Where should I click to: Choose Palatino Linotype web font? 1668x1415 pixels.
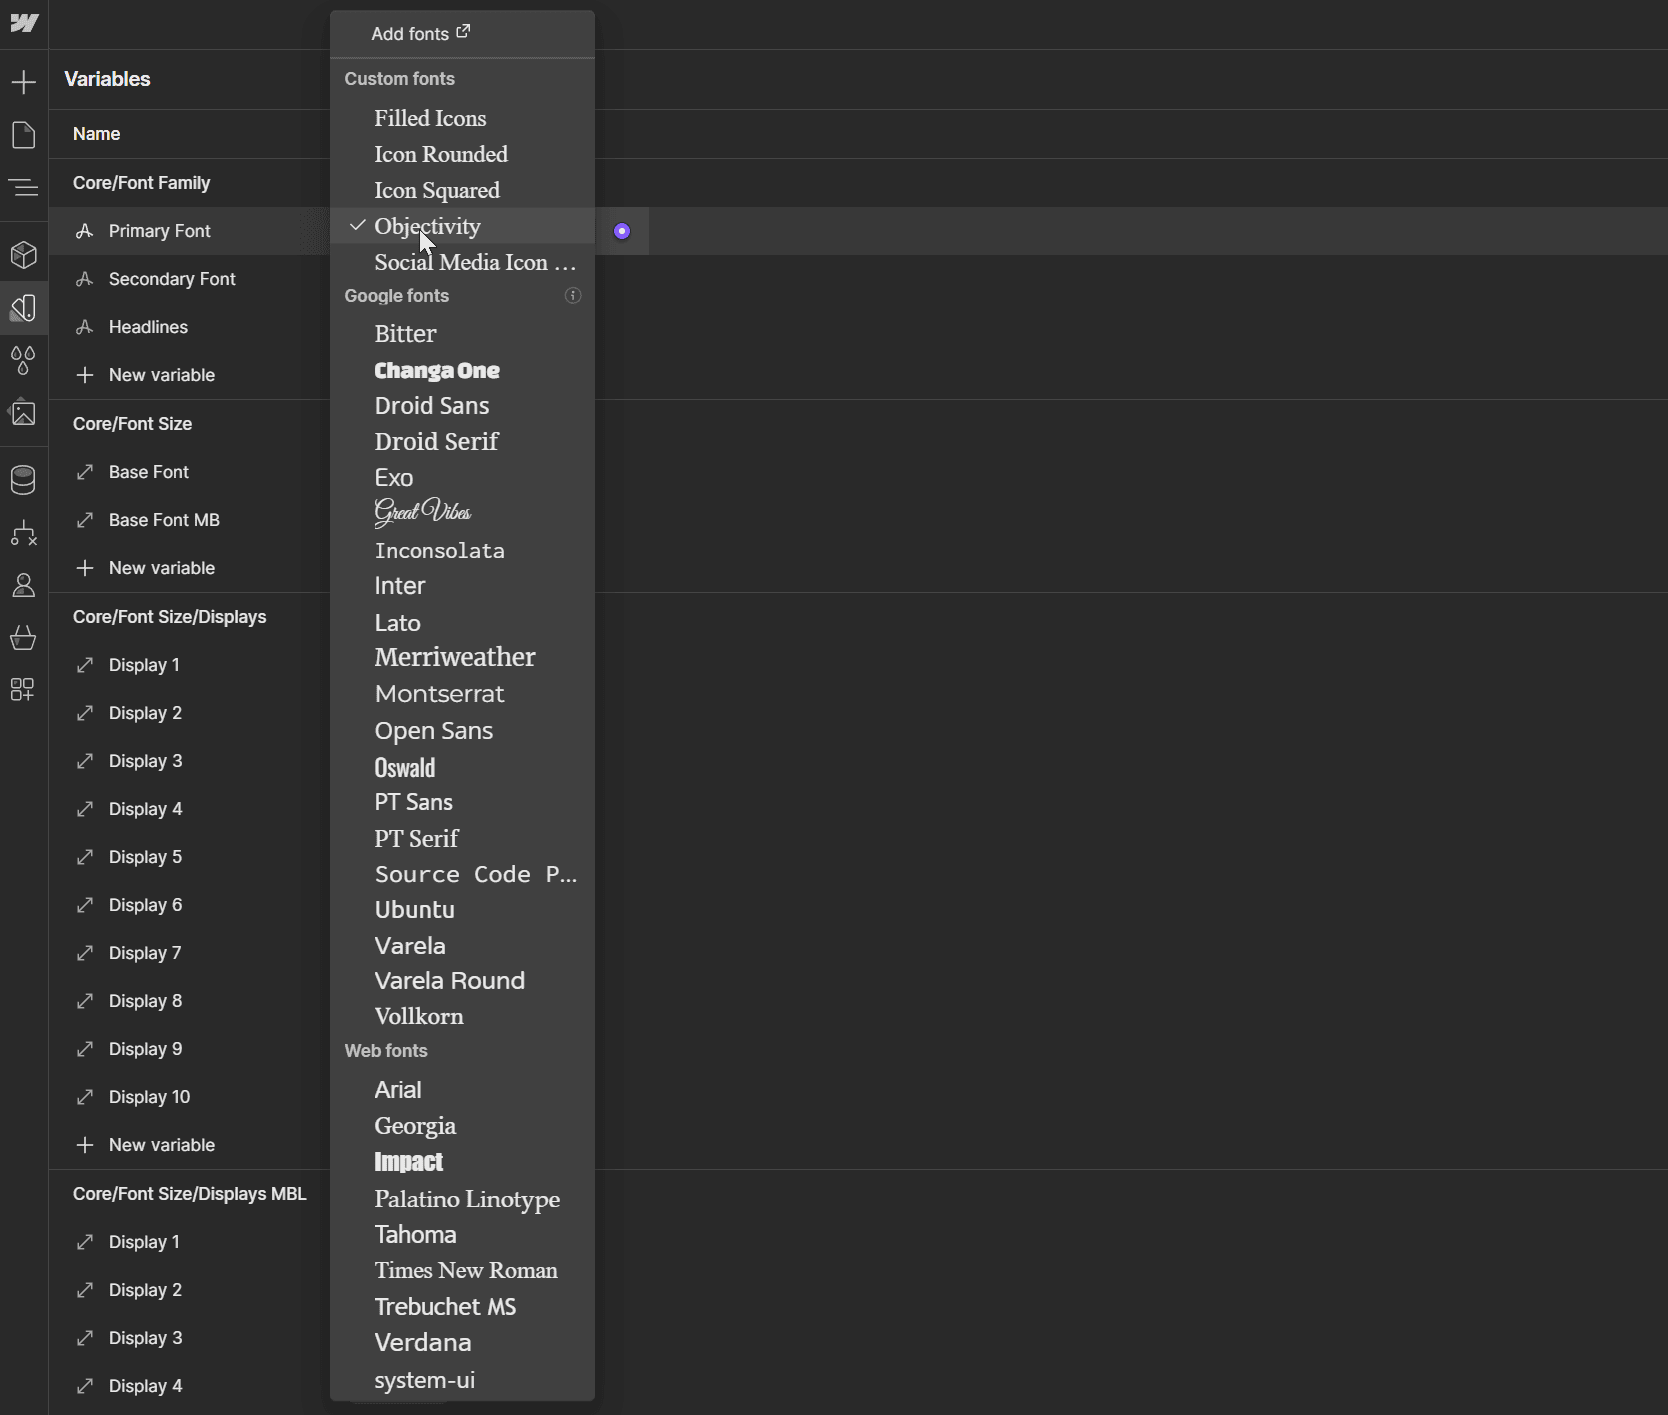pyautogui.click(x=462, y=1199)
